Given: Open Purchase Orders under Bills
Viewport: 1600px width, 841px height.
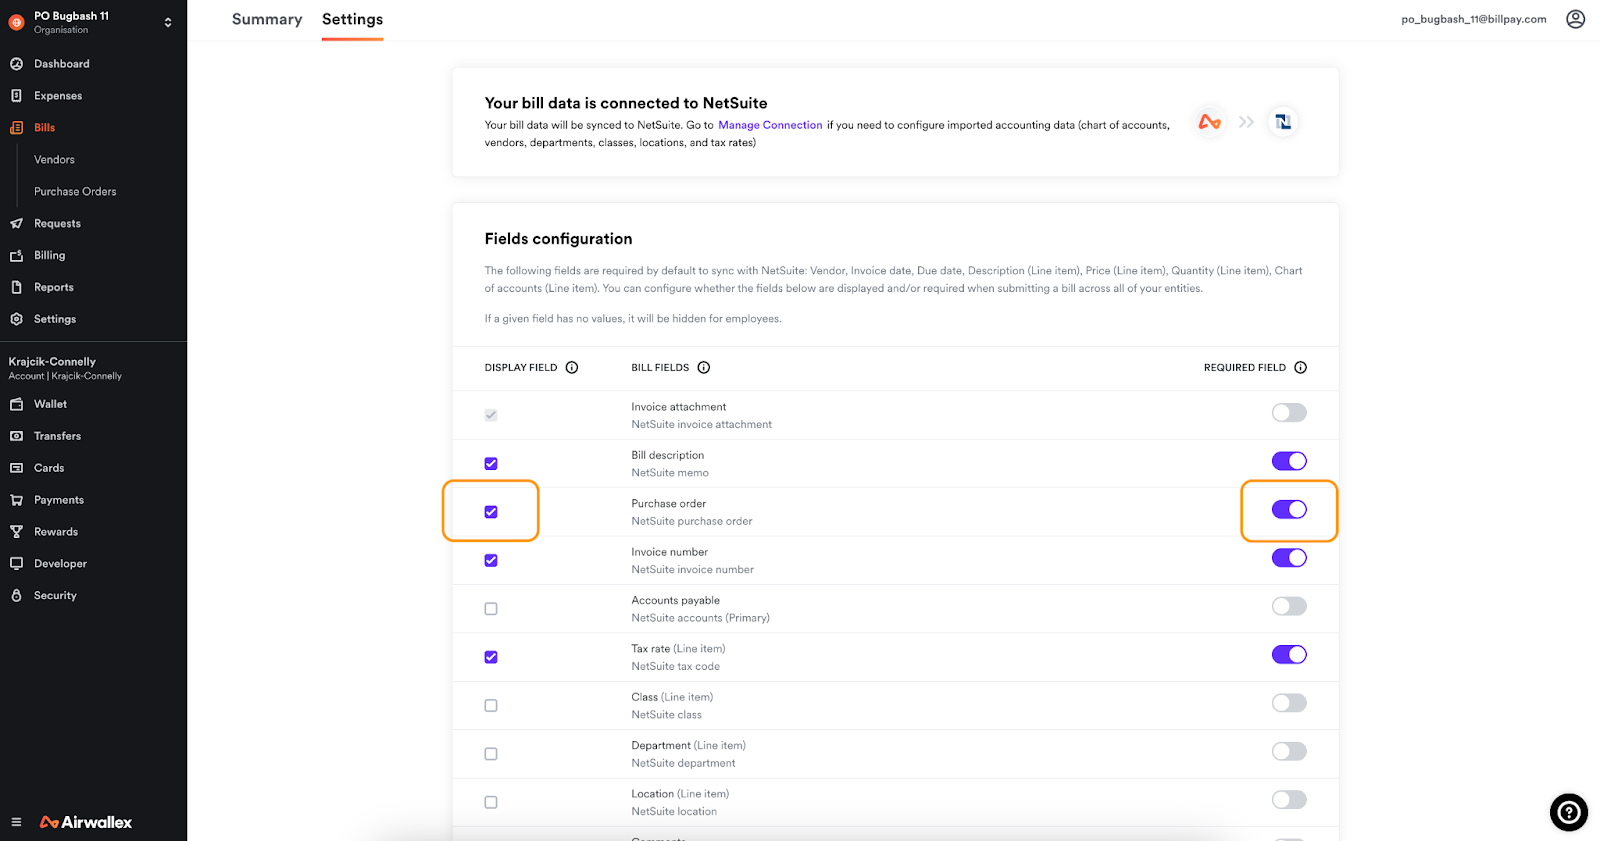Looking at the screenshot, I should coord(75,192).
